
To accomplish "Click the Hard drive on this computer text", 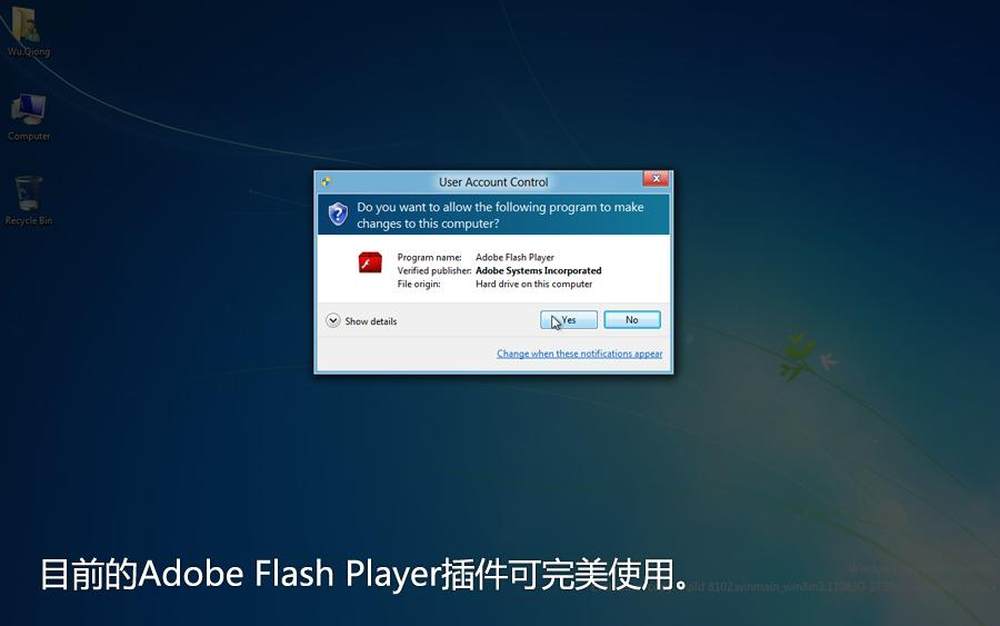I will point(534,284).
